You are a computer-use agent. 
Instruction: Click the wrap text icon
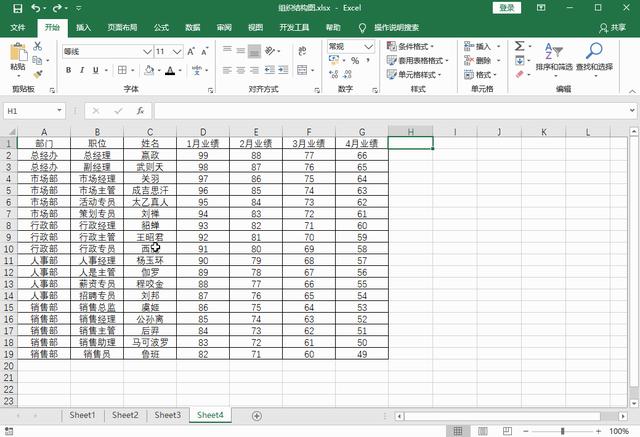pos(302,51)
